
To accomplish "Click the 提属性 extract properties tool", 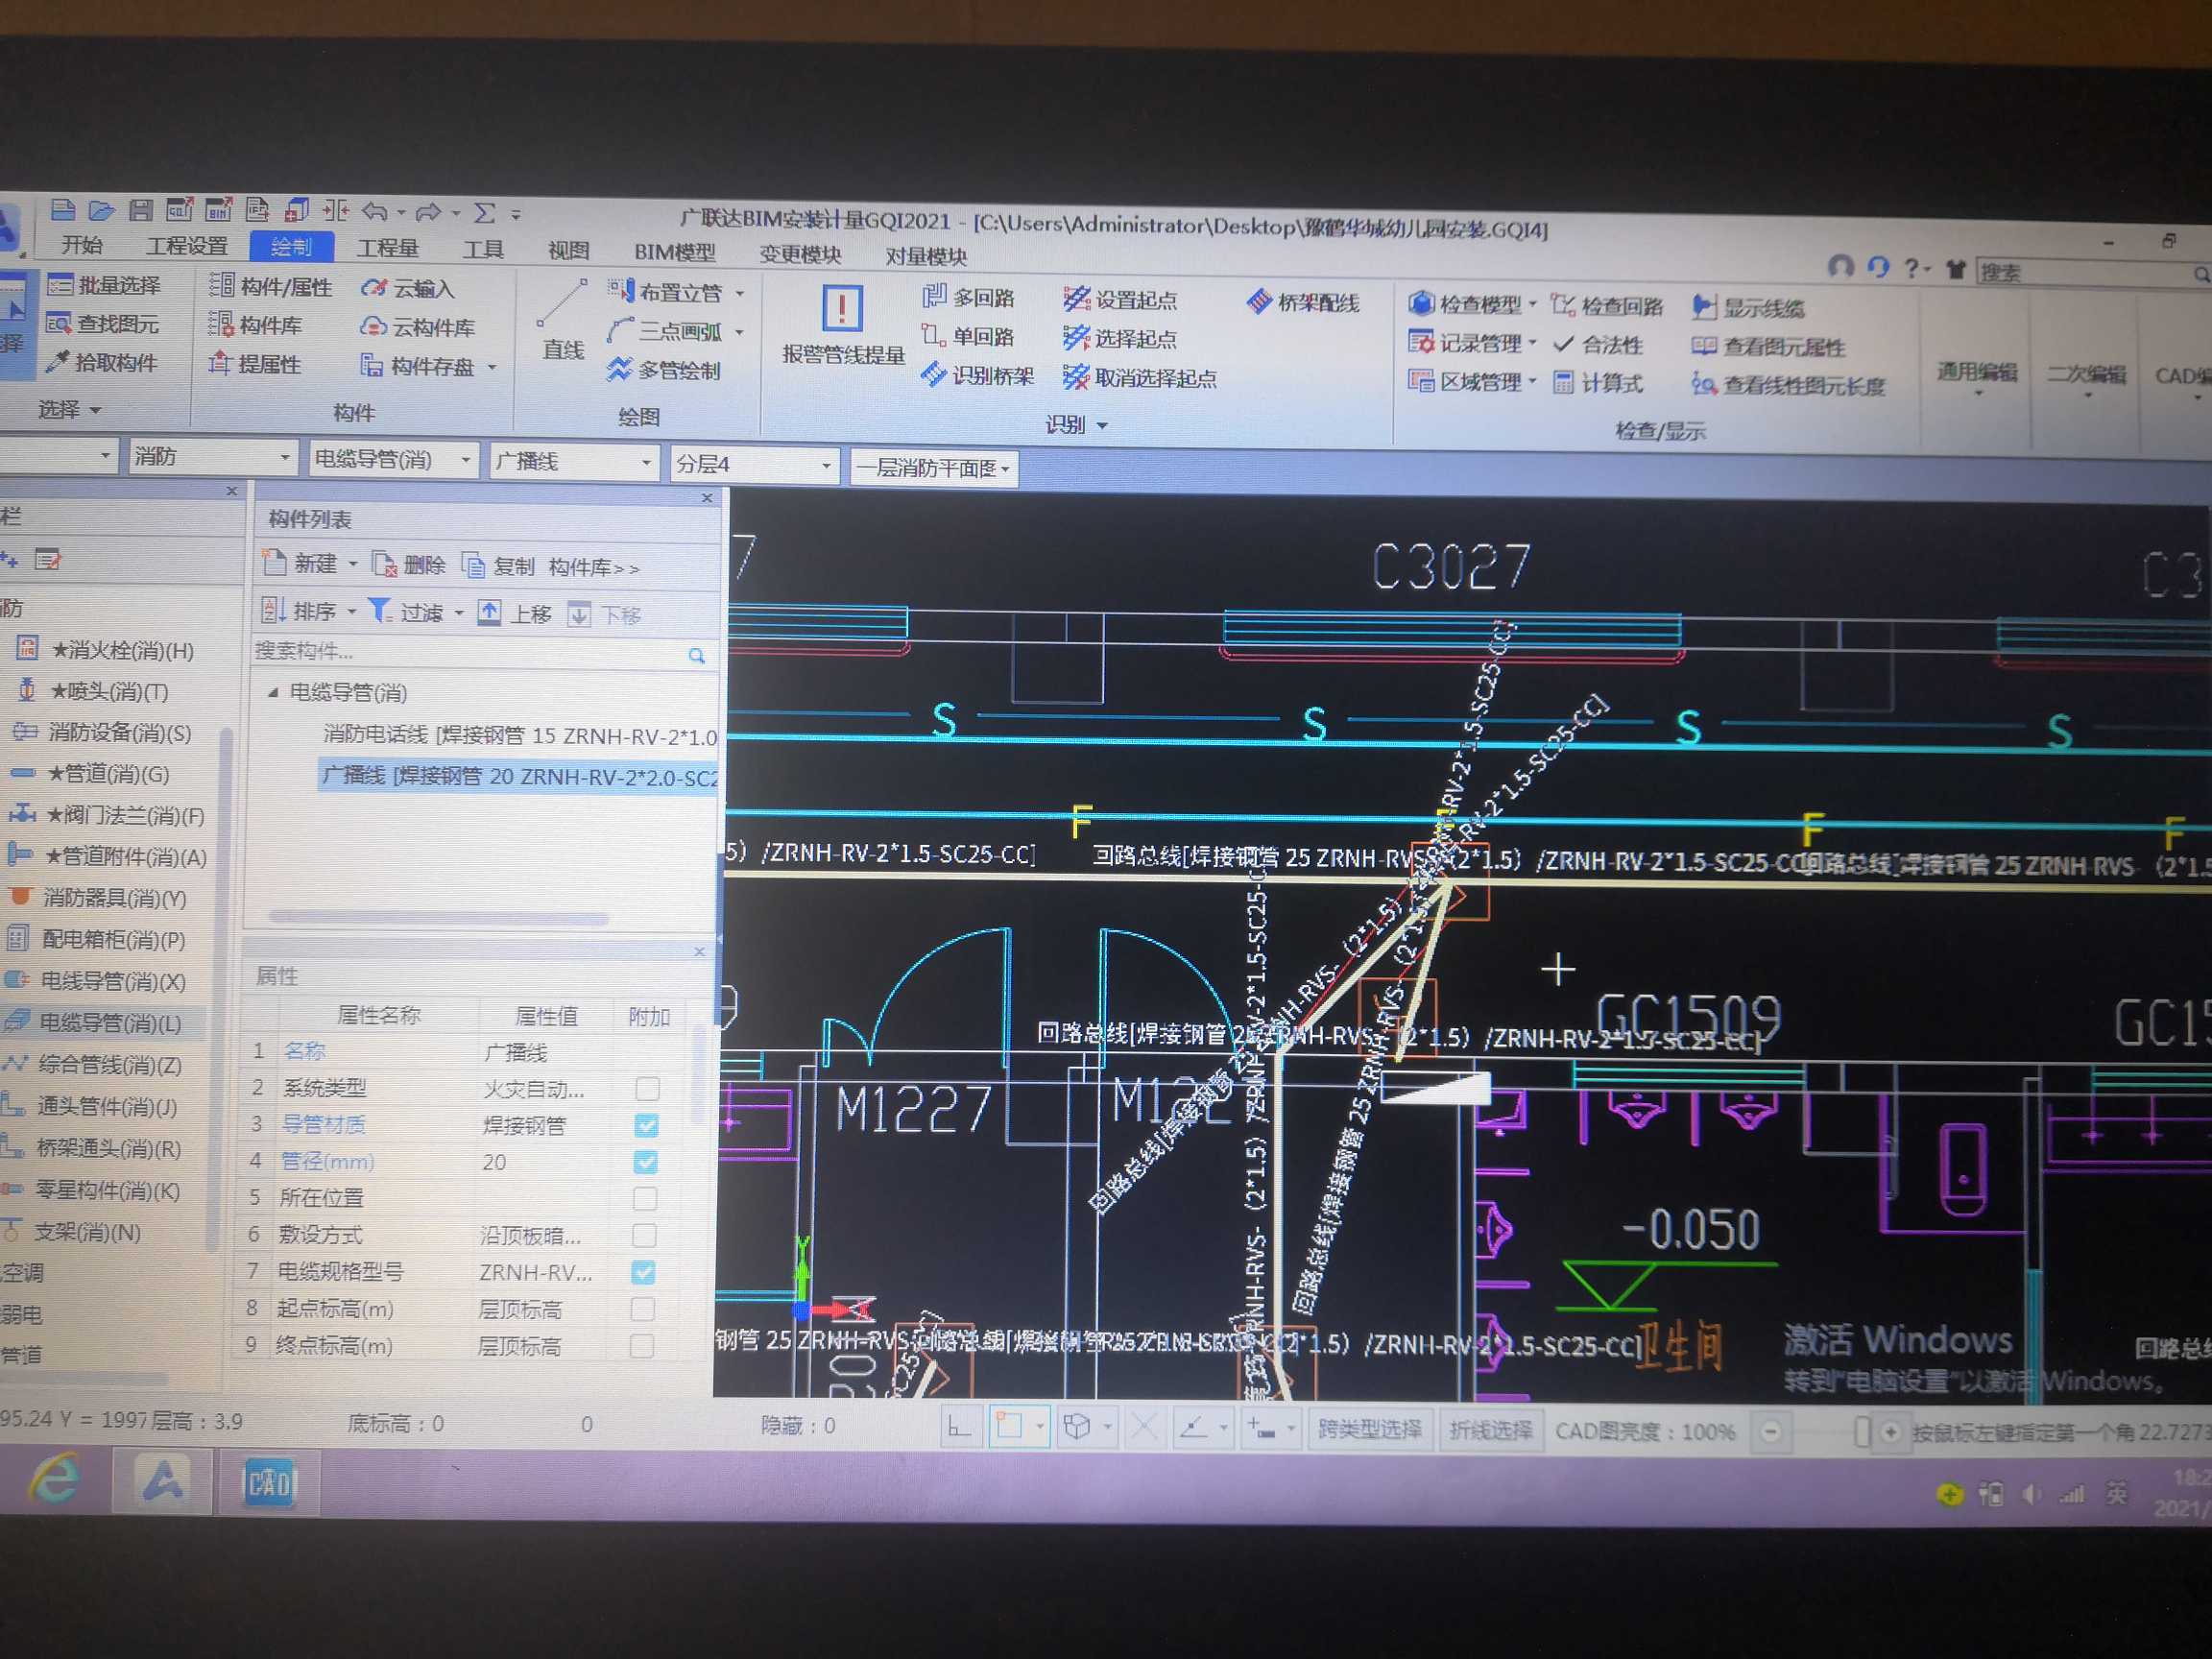I will (256, 364).
